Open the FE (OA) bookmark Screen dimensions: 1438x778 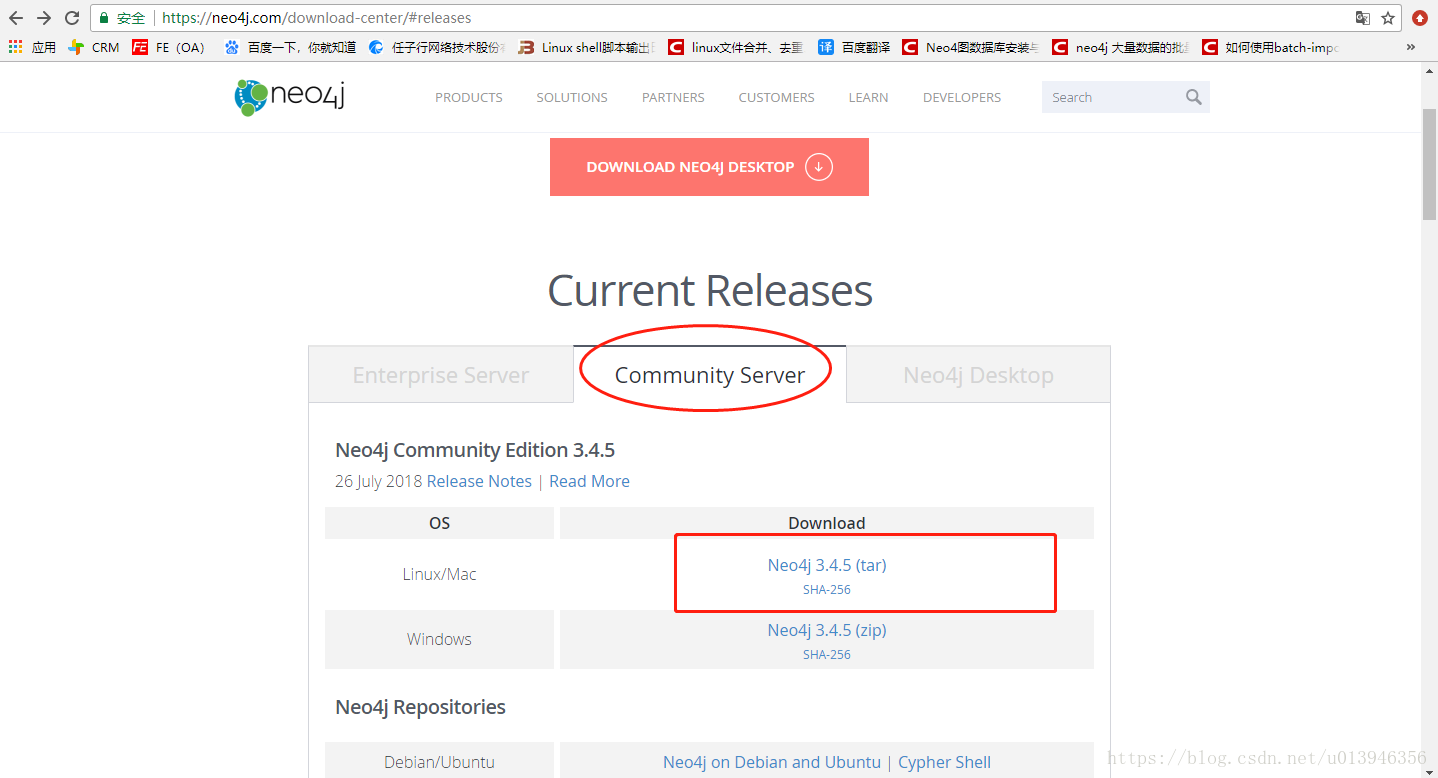click(168, 47)
